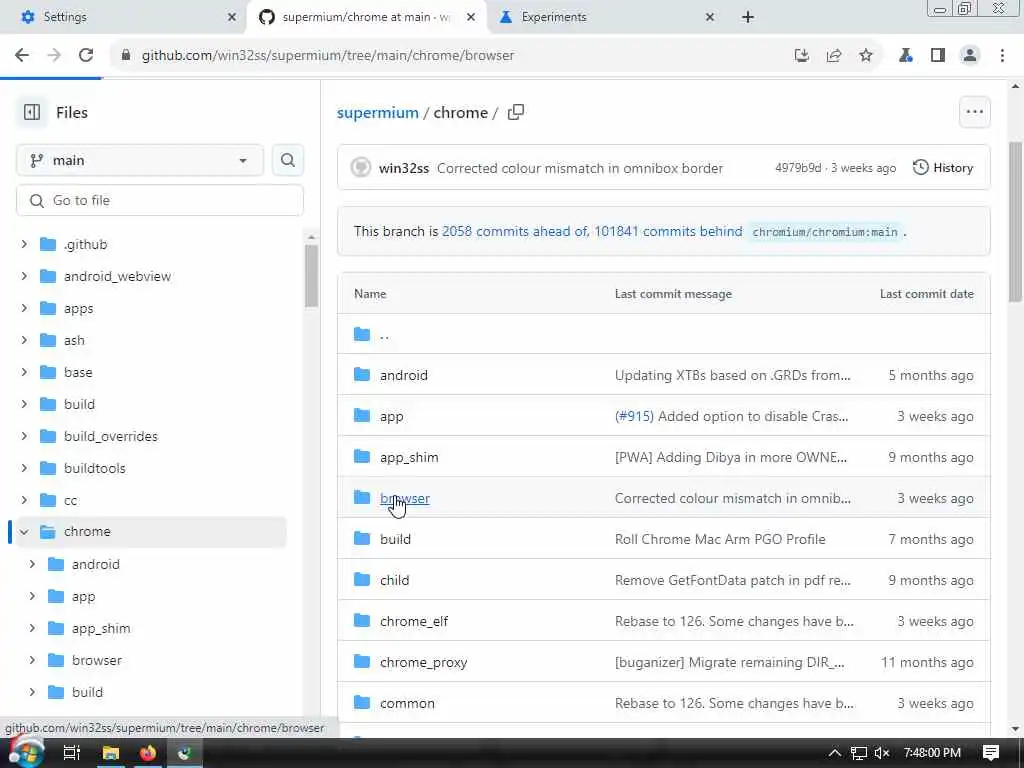Click the History clock icon

click(920, 168)
